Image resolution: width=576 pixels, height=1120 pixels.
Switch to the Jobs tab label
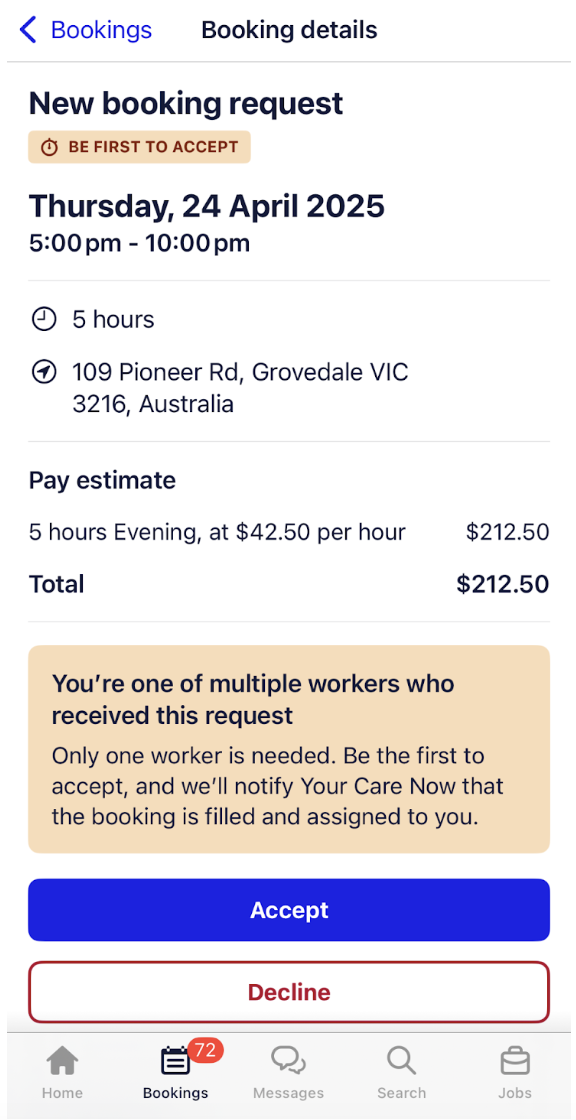(x=515, y=1093)
